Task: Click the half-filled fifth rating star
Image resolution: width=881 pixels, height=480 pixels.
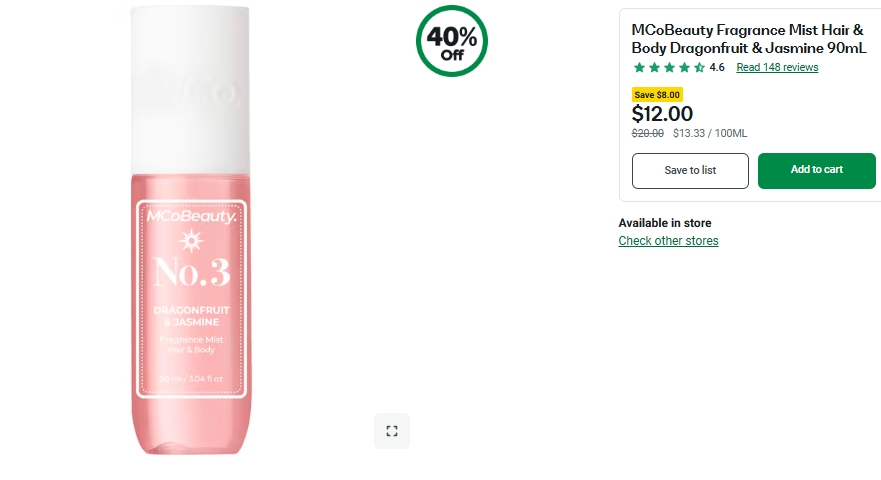Action: pos(699,68)
